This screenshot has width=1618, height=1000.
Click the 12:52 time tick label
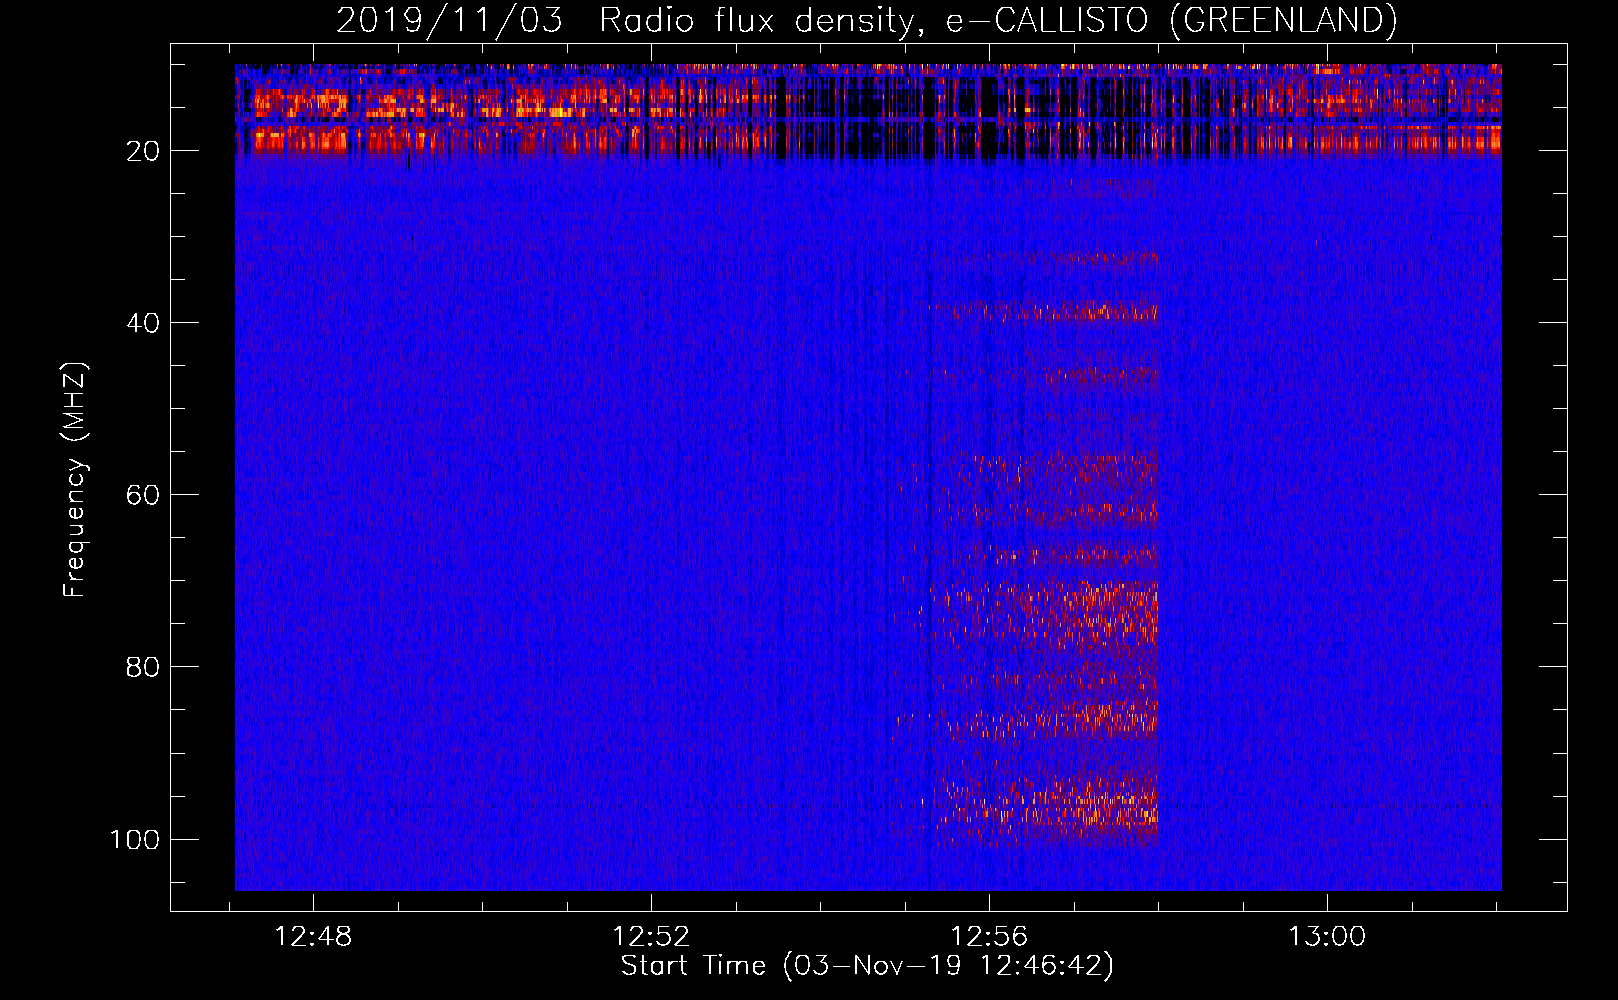point(651,937)
